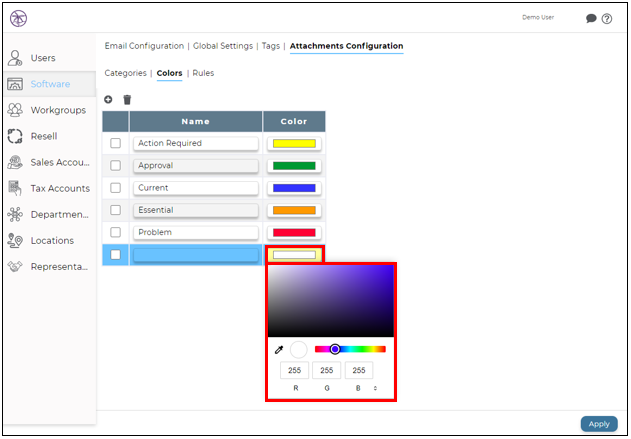Click the Resell sidebar icon
Viewport: 631px width, 439px height.
coord(15,136)
